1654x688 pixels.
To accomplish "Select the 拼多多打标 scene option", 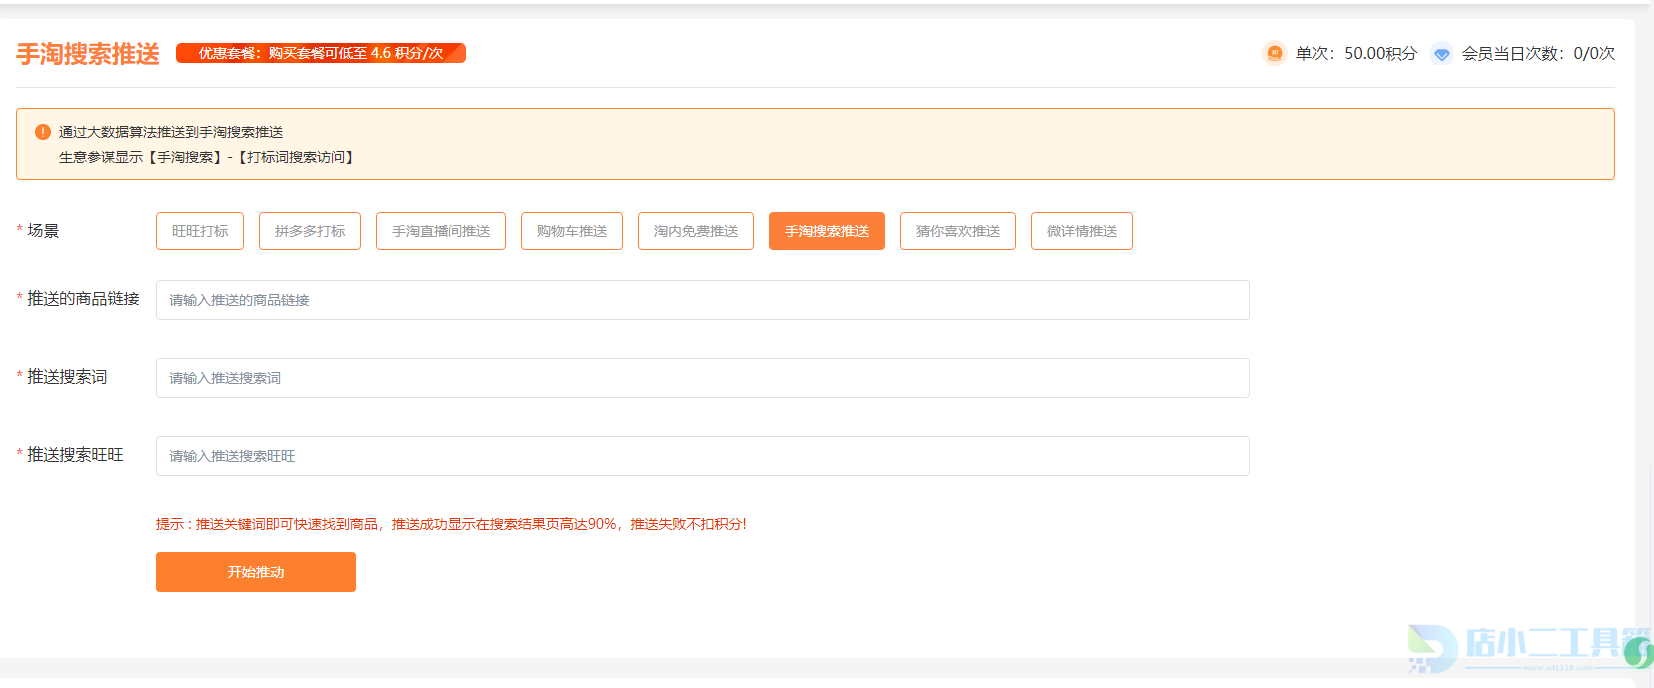I will [x=310, y=231].
